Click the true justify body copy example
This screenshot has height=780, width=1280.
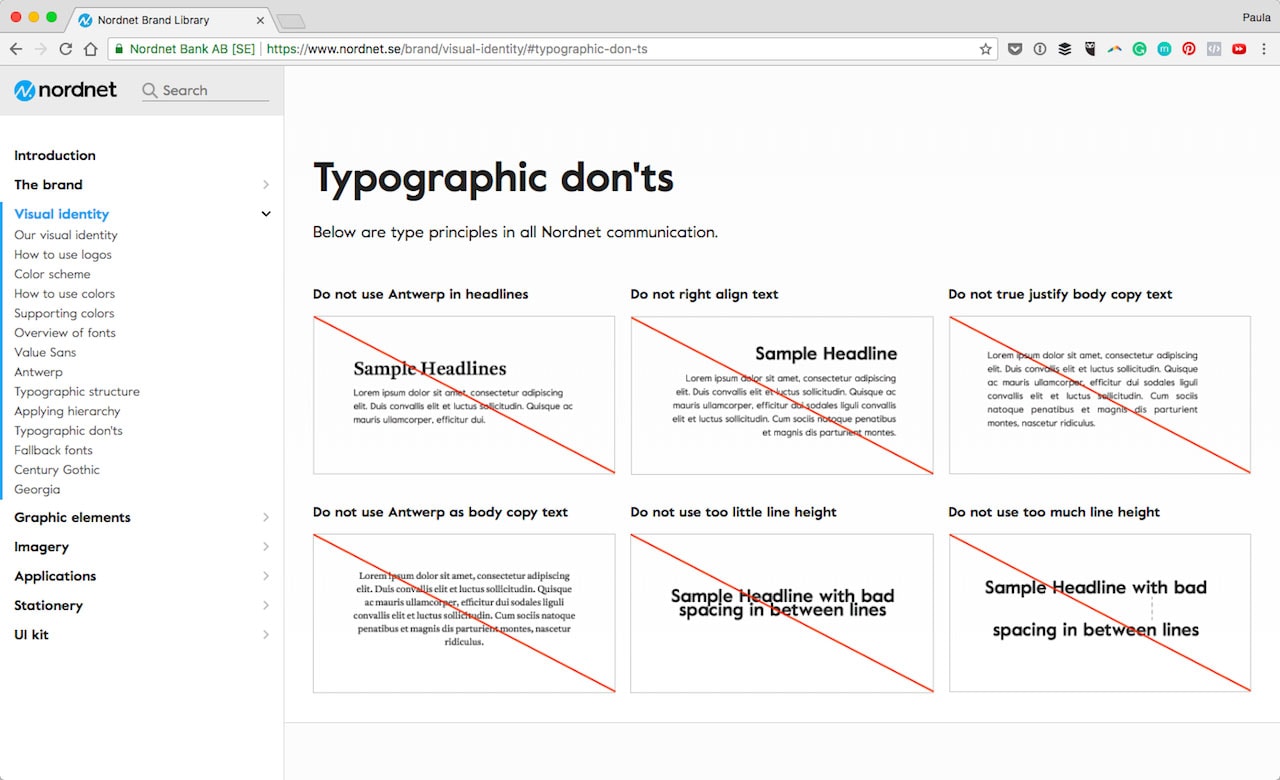point(1100,395)
